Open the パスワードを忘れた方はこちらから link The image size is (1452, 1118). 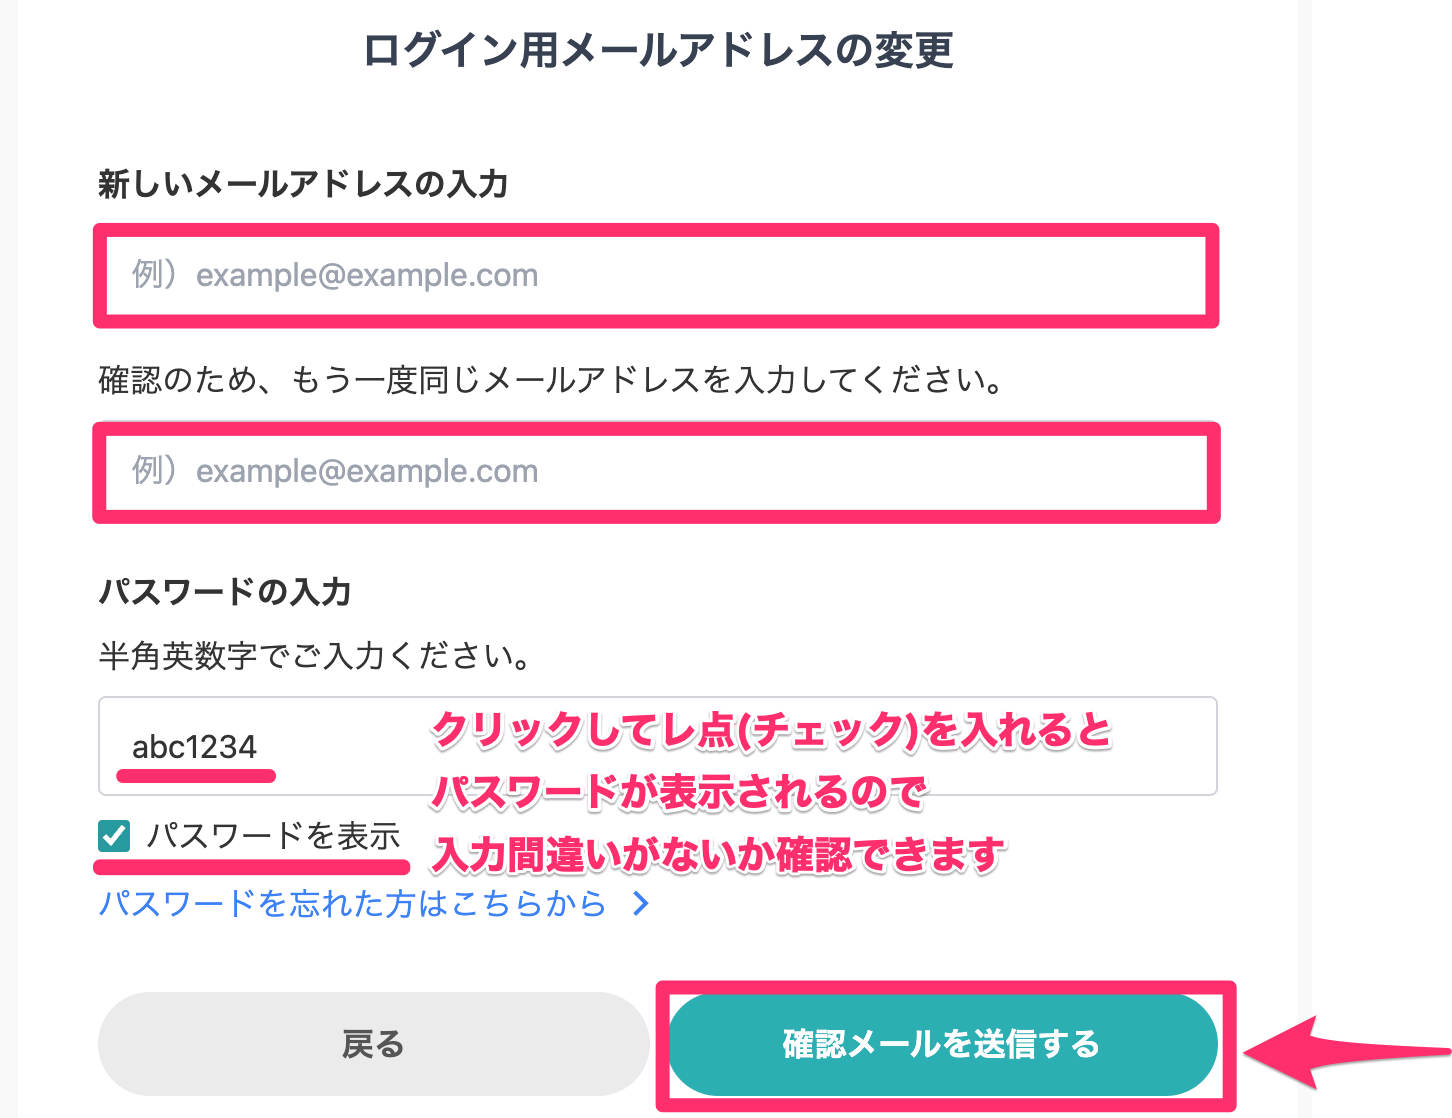[x=352, y=904]
